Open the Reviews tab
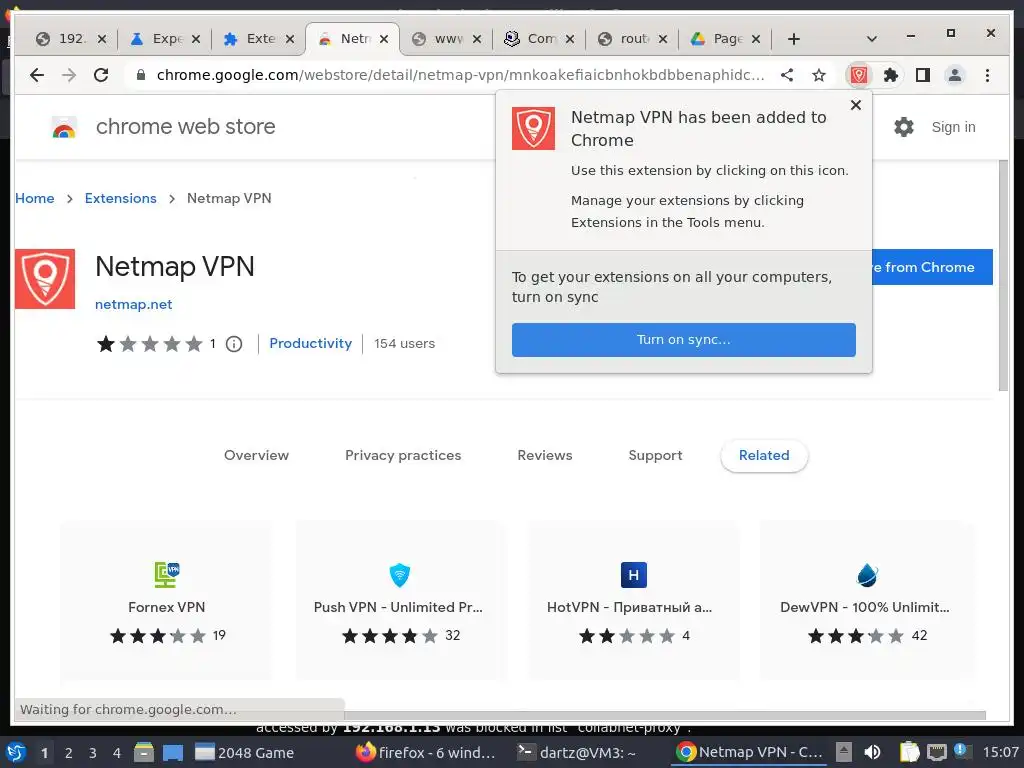 pyautogui.click(x=545, y=455)
